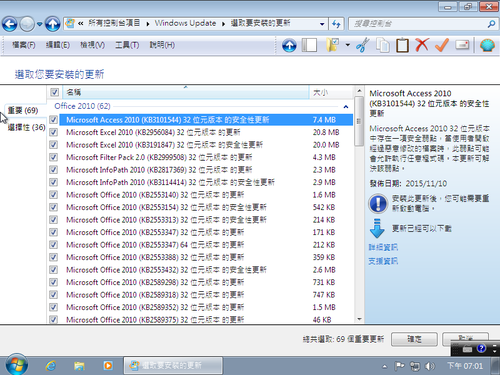Click the orange checkmark toolbar icon
This screenshot has width=500, height=375.
[x=442, y=45]
